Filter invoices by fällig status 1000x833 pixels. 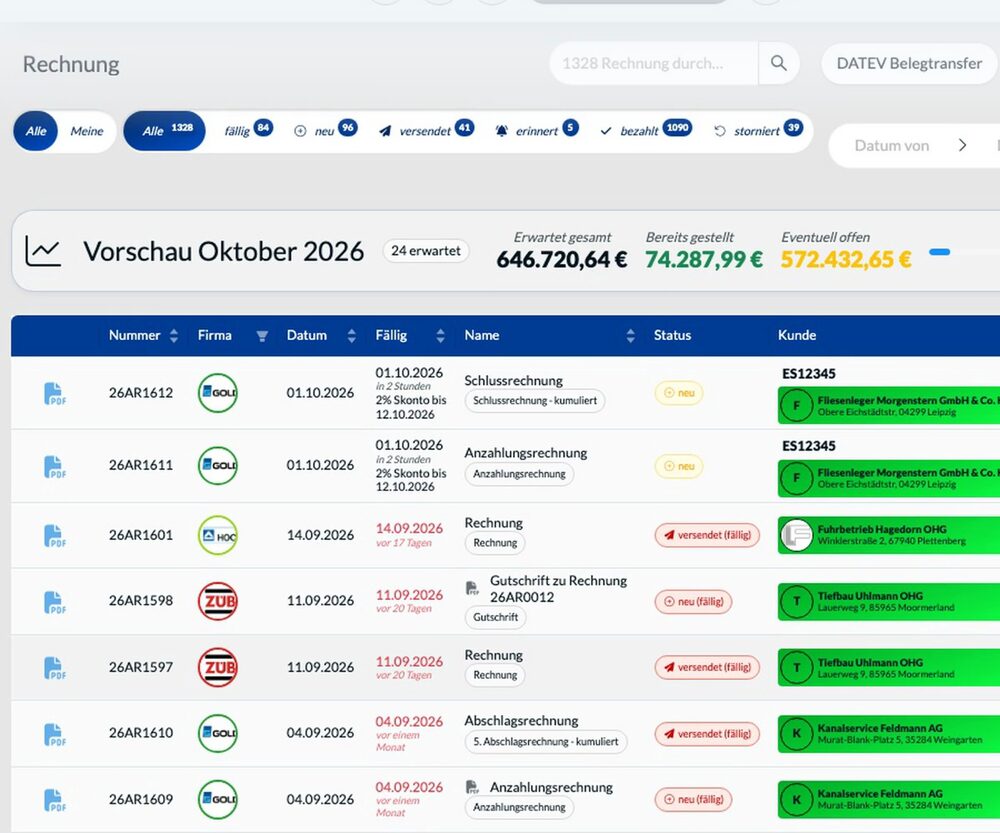click(248, 131)
